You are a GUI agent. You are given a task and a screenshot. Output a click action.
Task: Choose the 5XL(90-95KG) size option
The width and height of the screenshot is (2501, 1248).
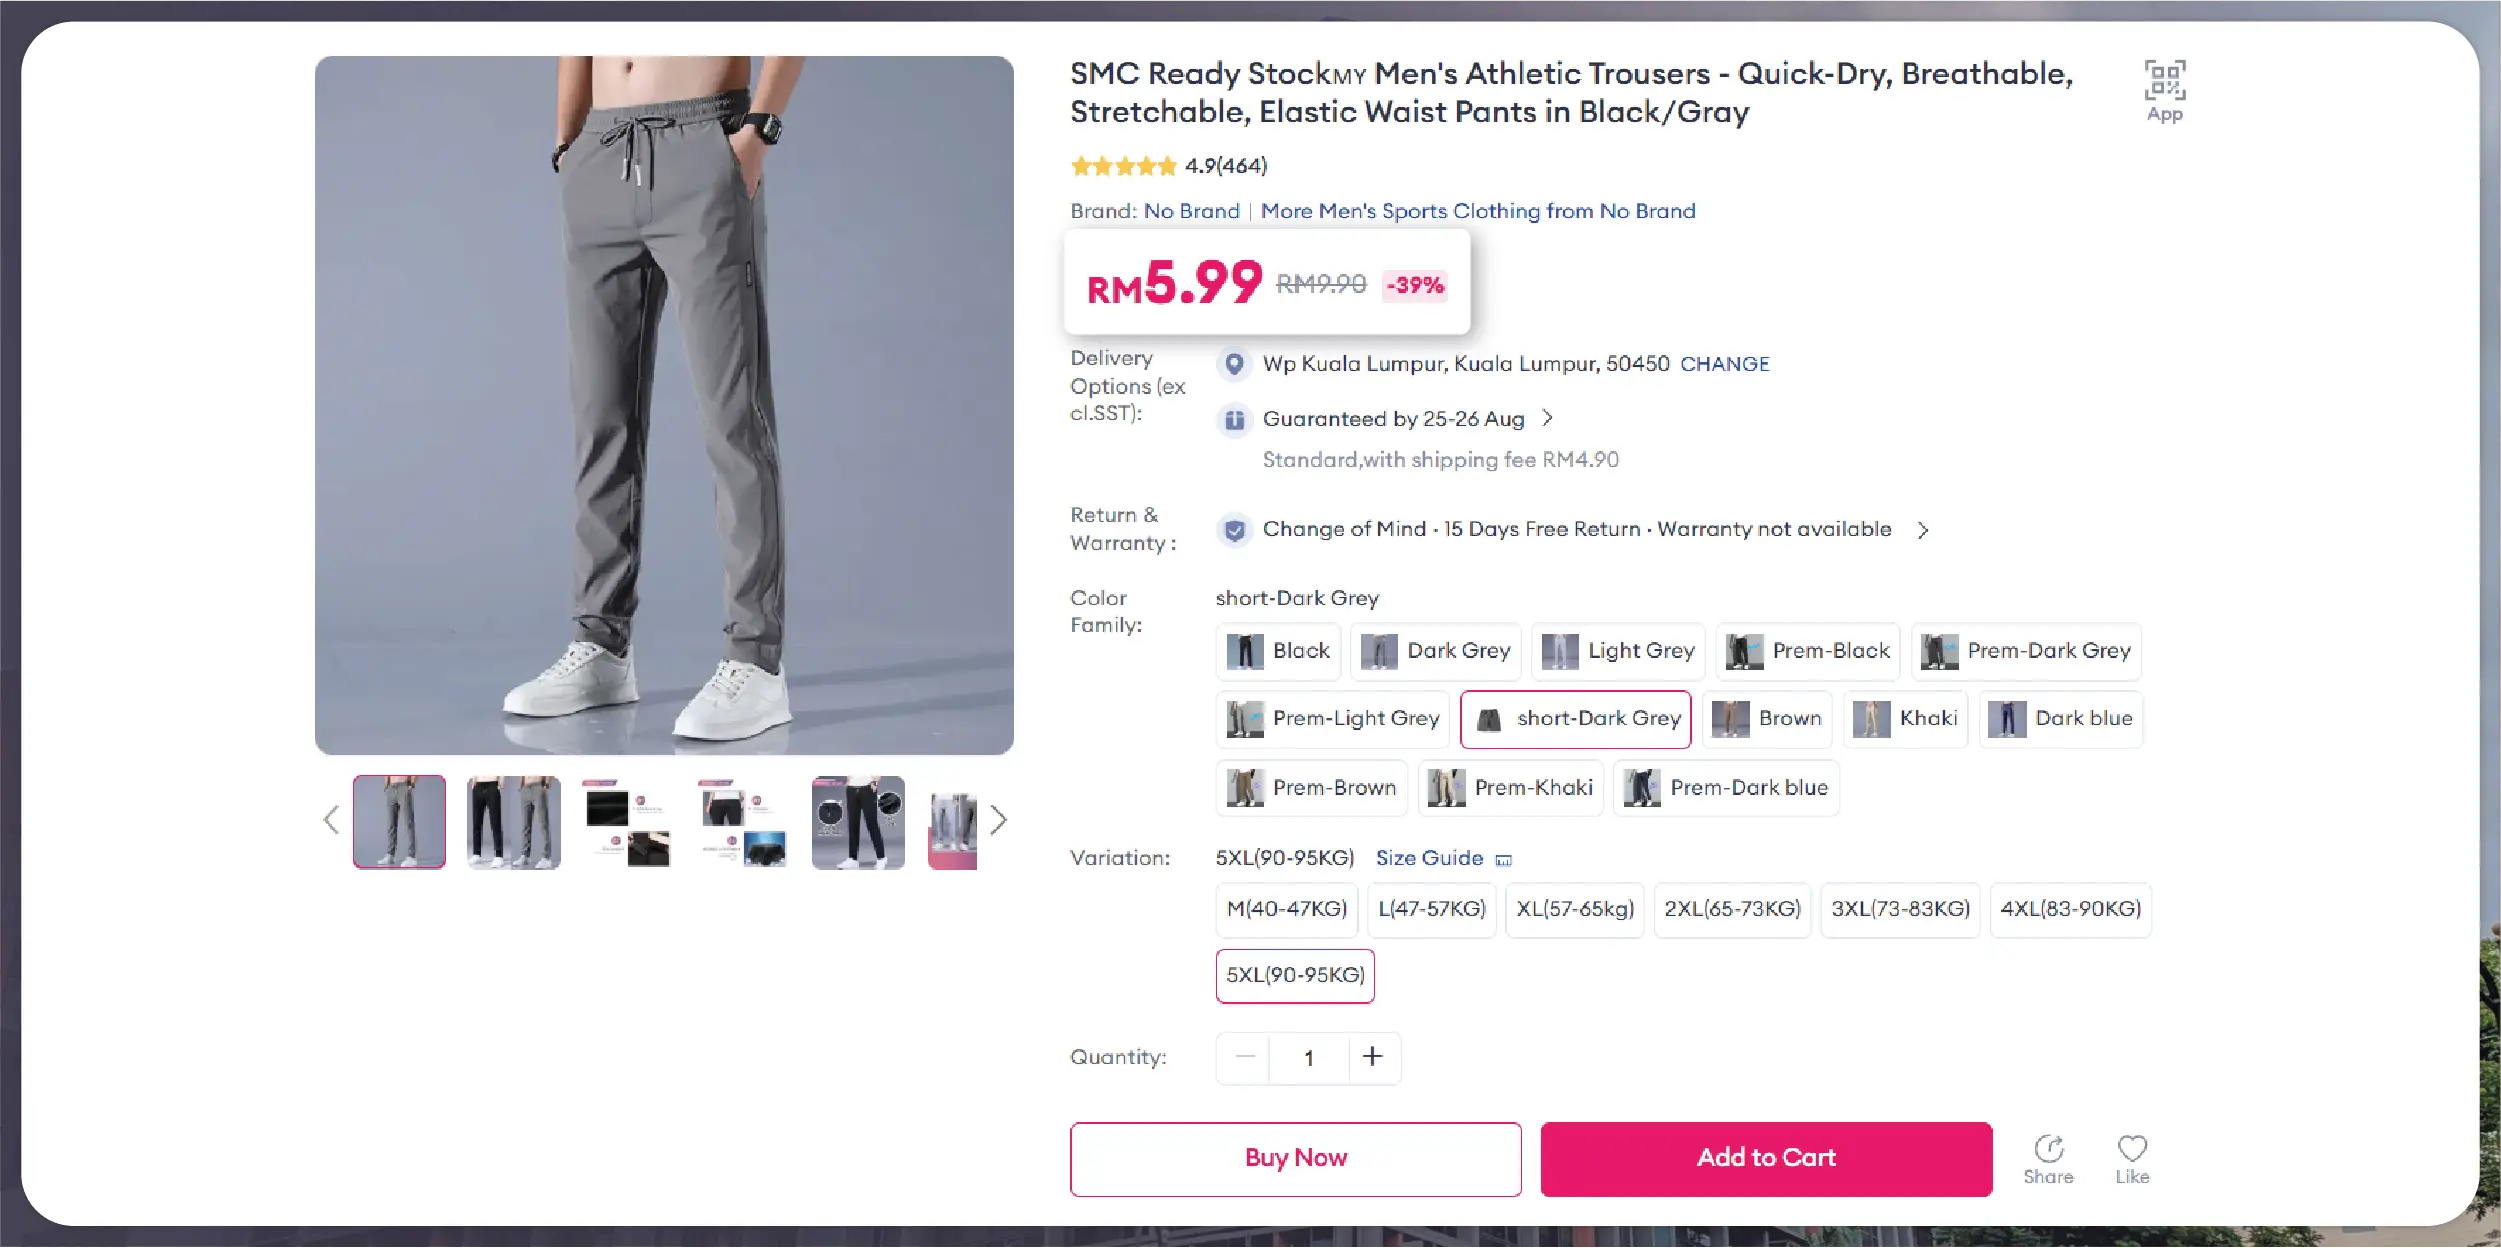(x=1295, y=975)
